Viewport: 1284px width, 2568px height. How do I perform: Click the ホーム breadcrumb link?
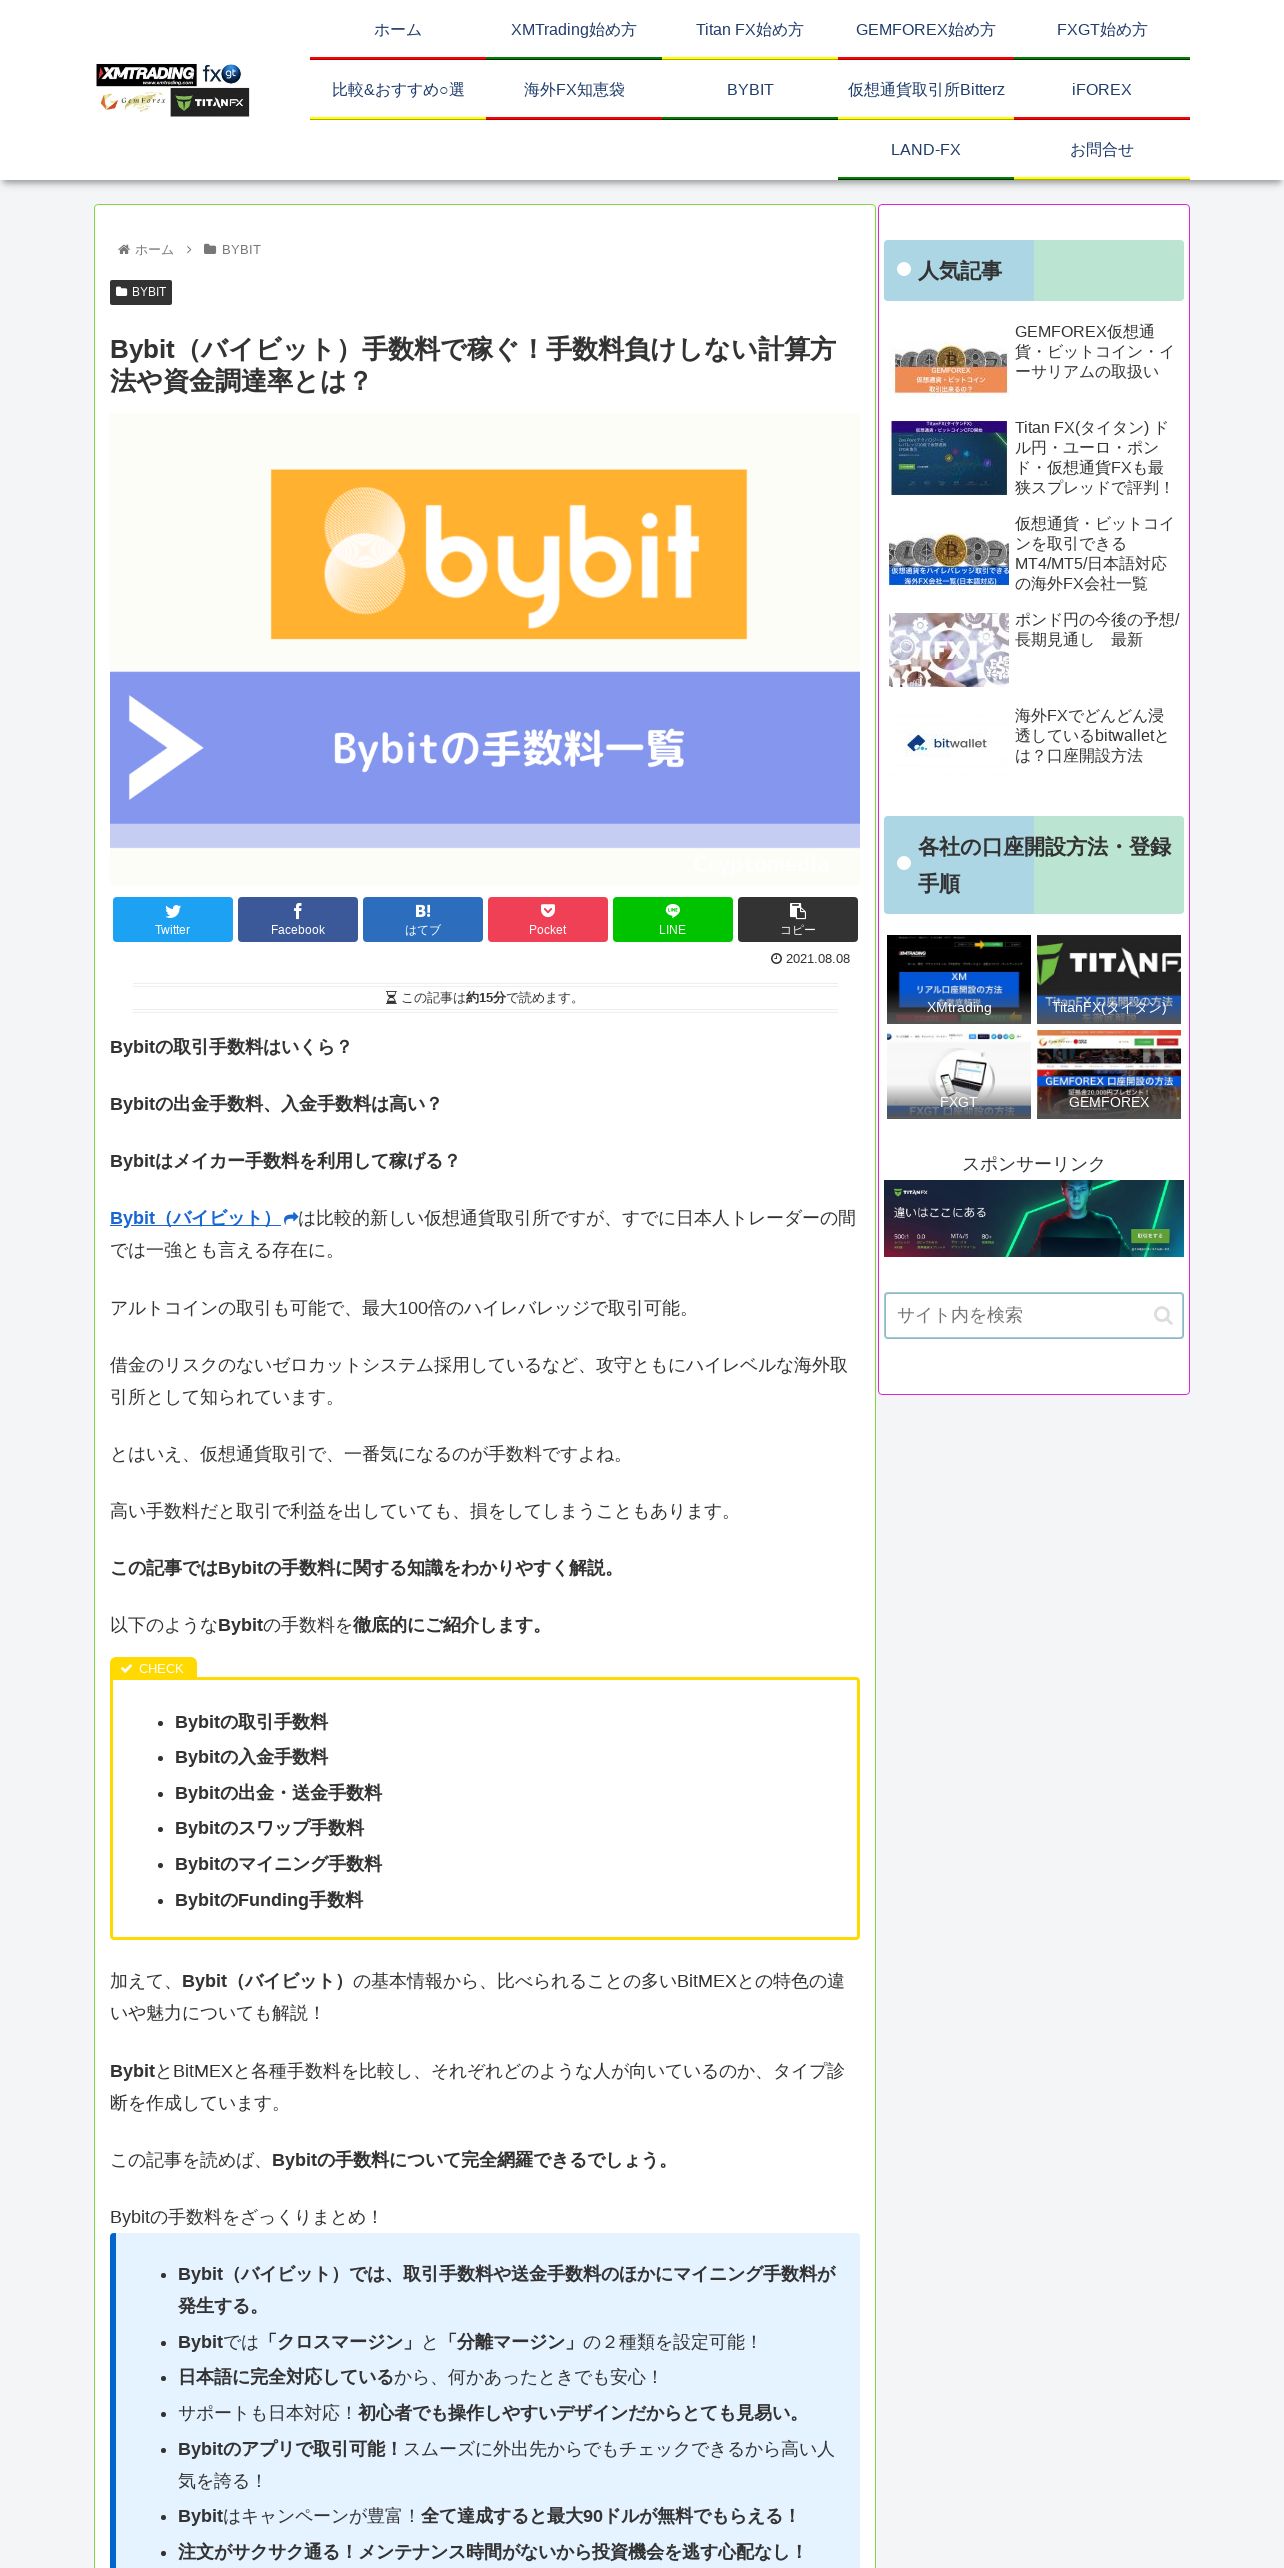(x=154, y=250)
